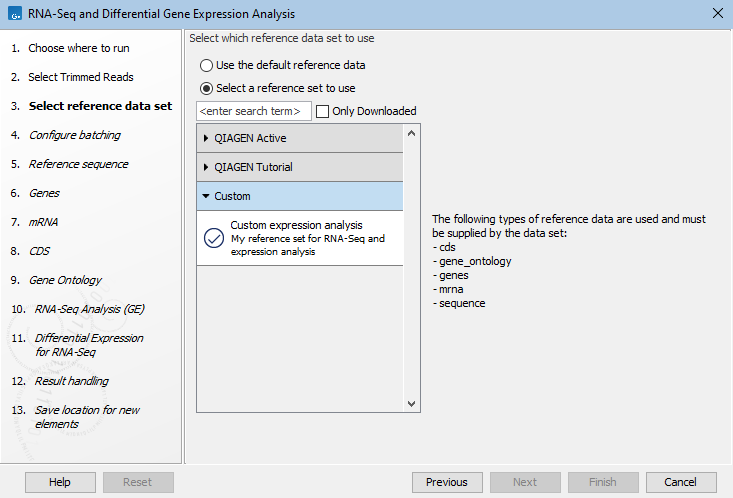Select 'Select a reference set to use' option
This screenshot has width=733, height=498.
pyautogui.click(x=206, y=88)
